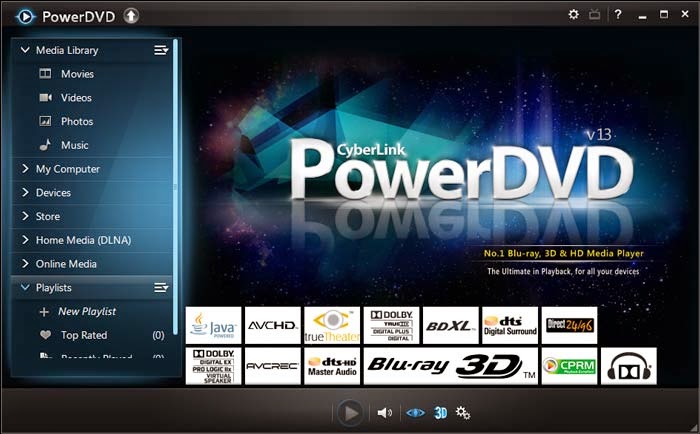The width and height of the screenshot is (700, 434).
Task: Click the Videos camera icon
Action: [x=45, y=97]
